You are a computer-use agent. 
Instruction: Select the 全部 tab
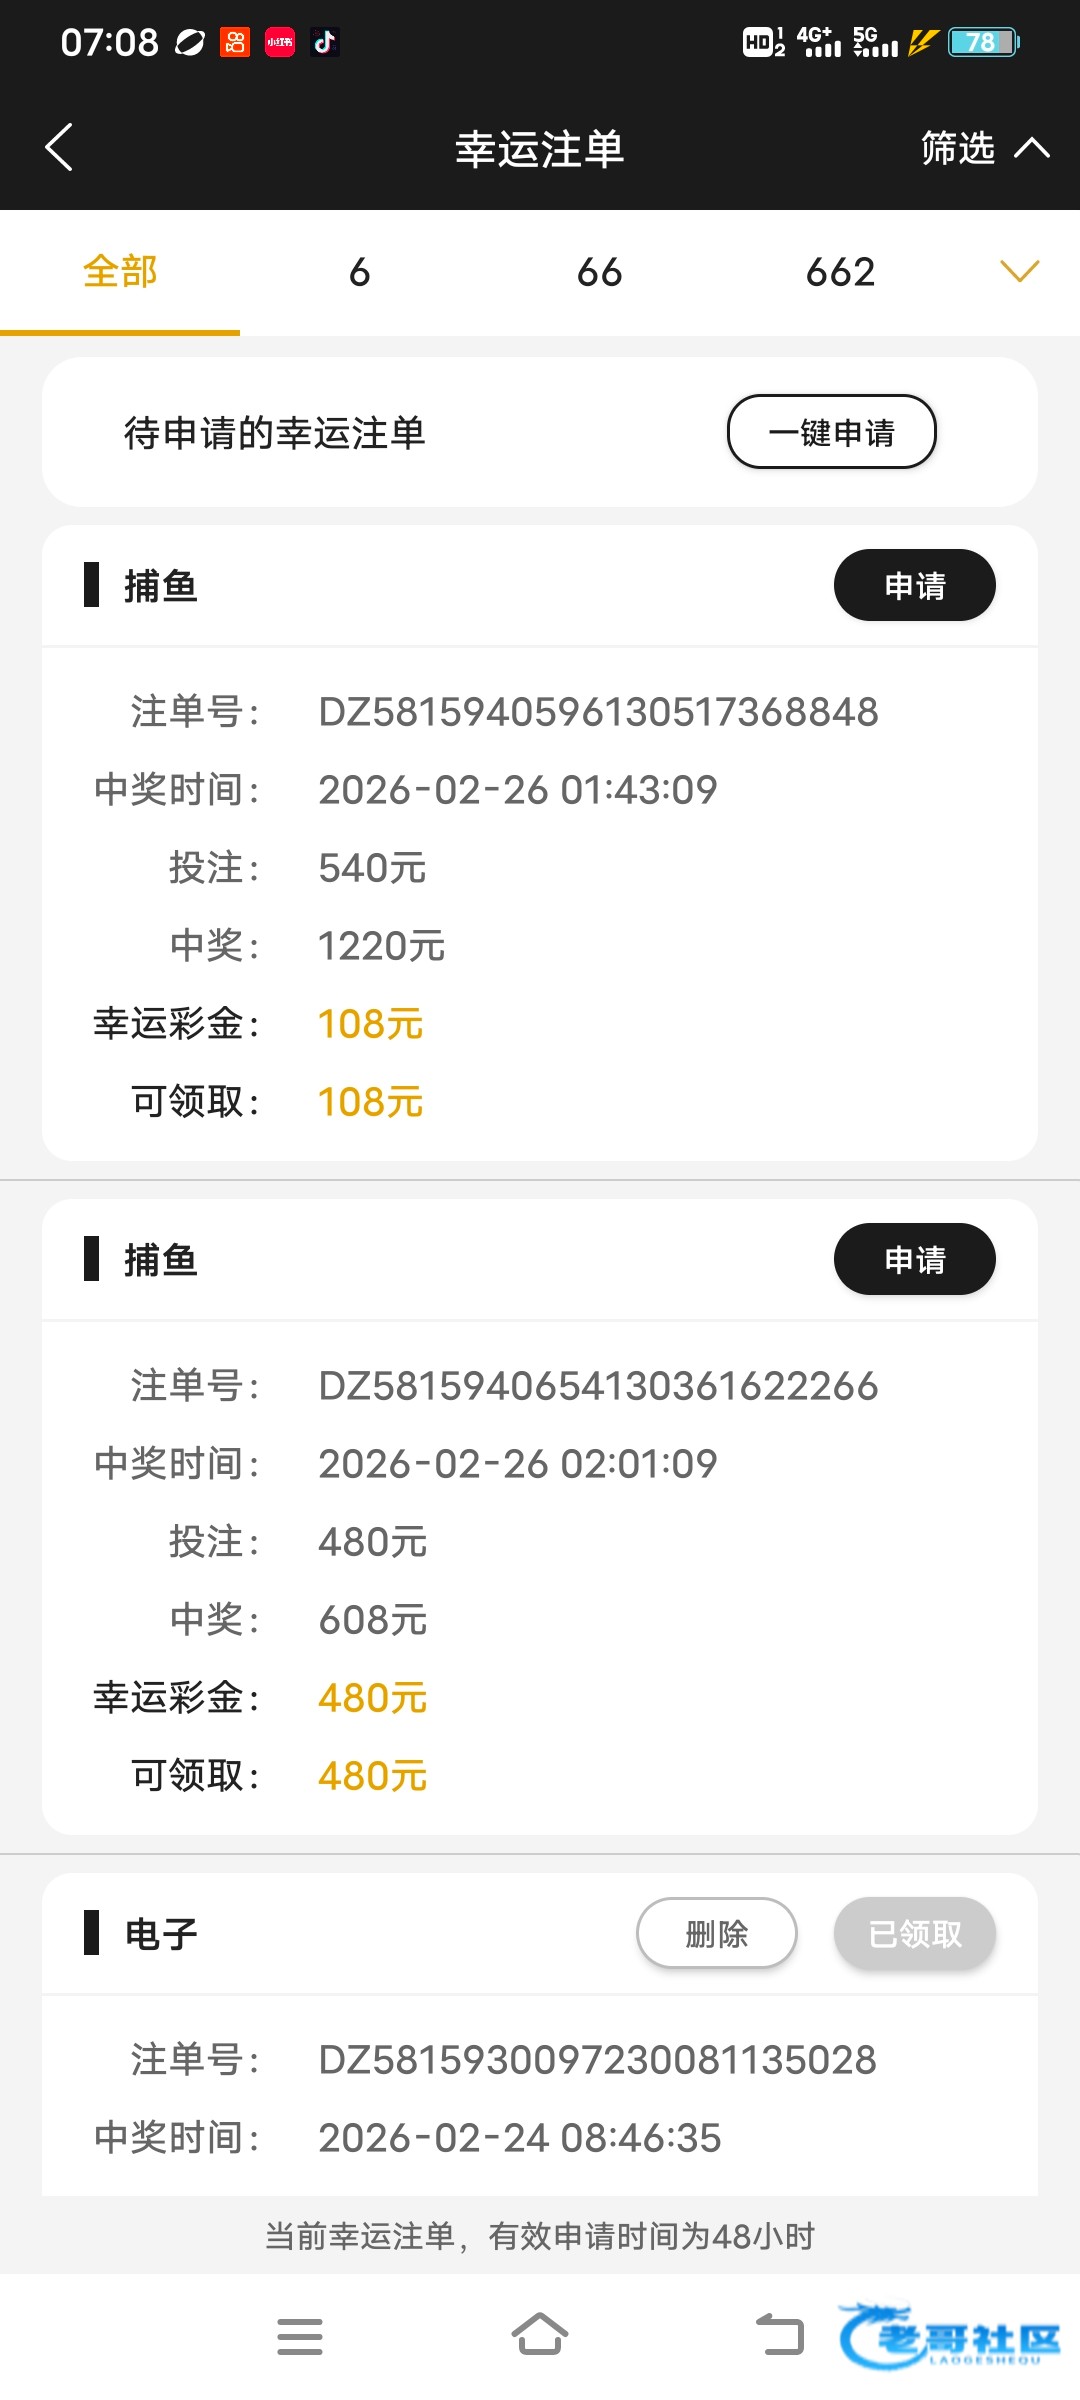coord(120,272)
